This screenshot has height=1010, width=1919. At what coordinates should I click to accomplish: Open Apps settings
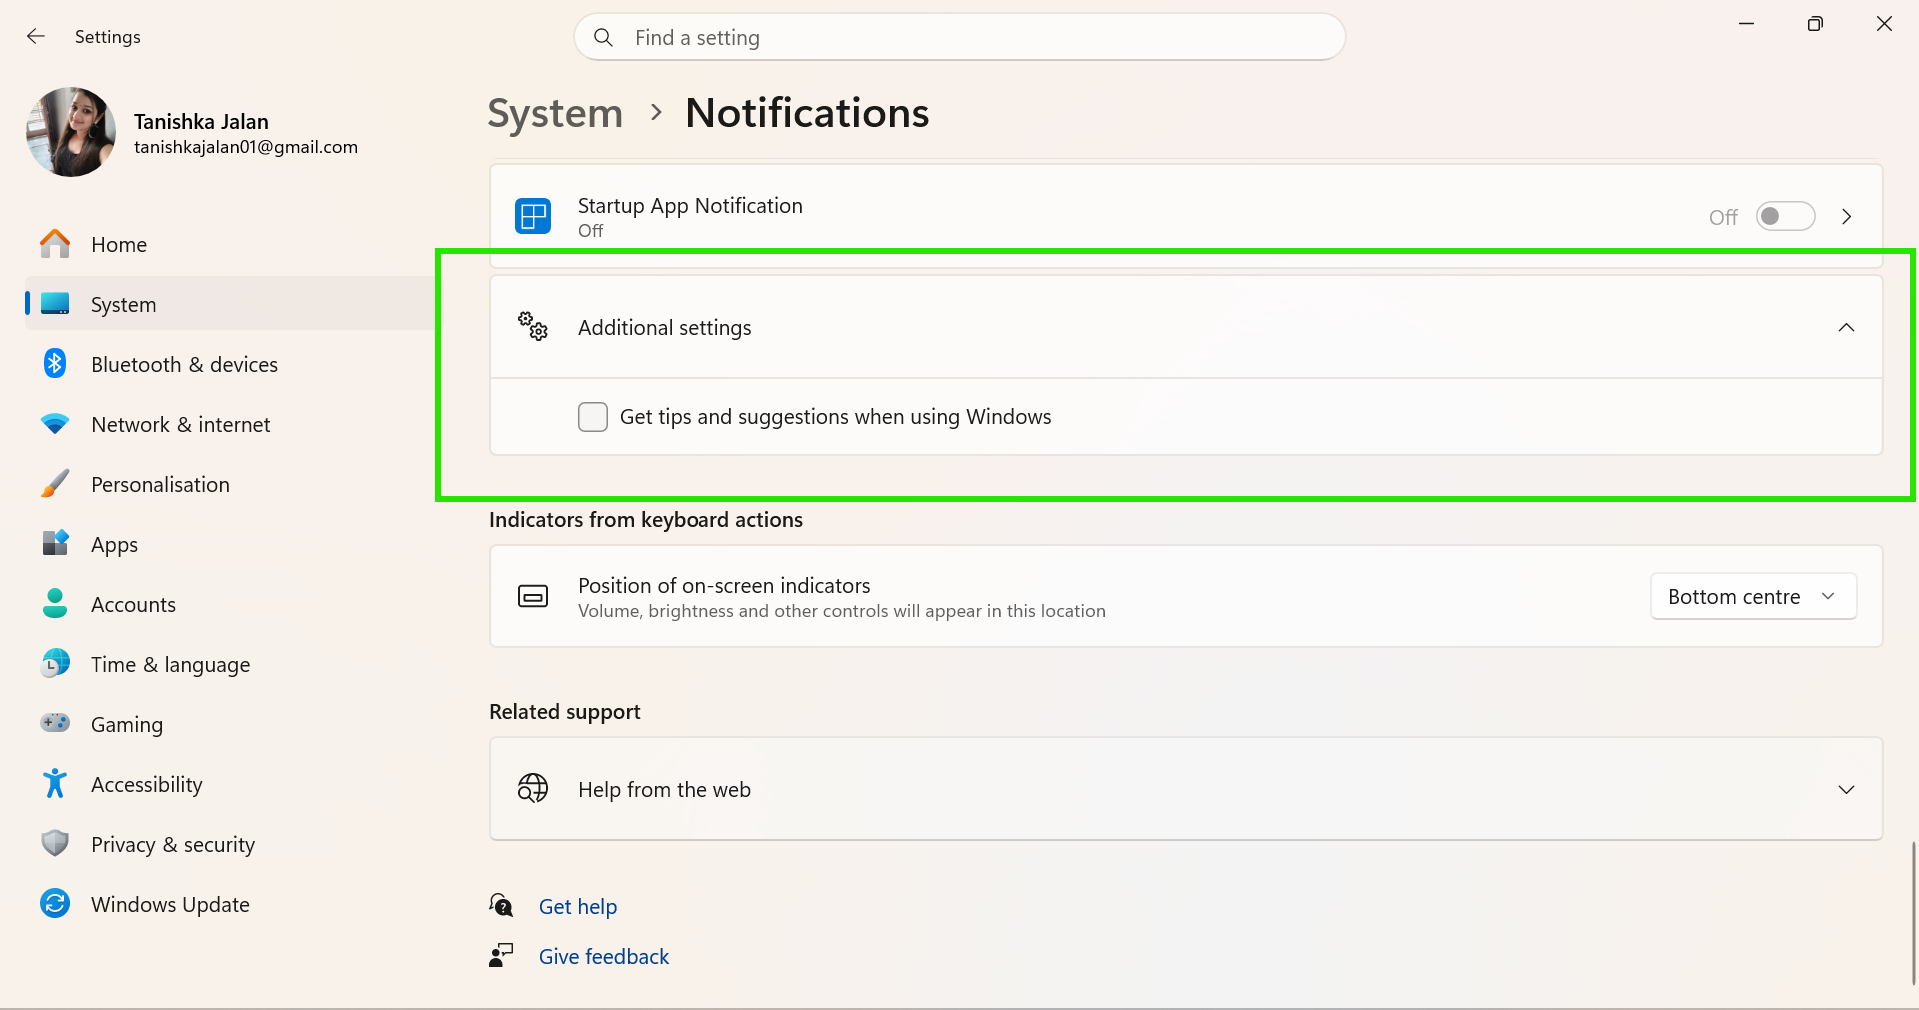231,544
